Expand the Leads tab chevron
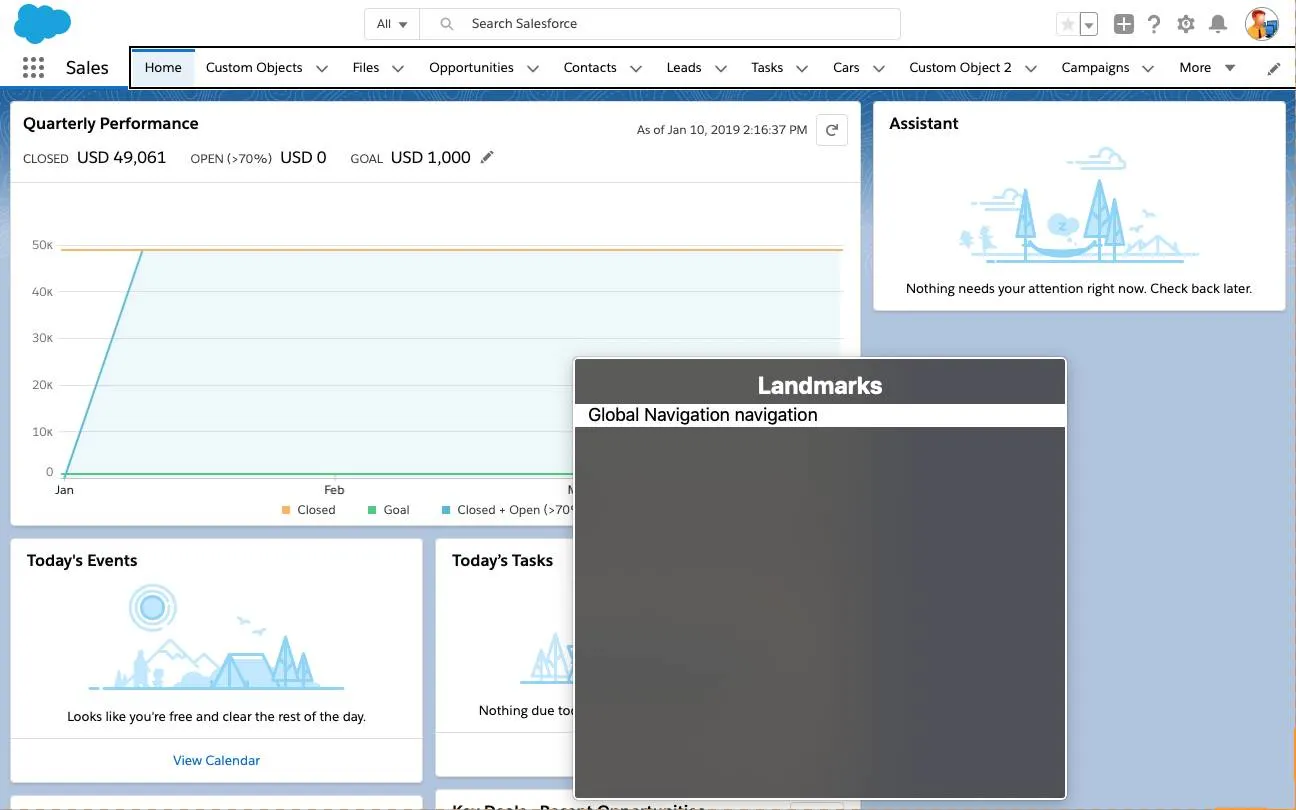This screenshot has height=810, width=1296. (x=721, y=68)
